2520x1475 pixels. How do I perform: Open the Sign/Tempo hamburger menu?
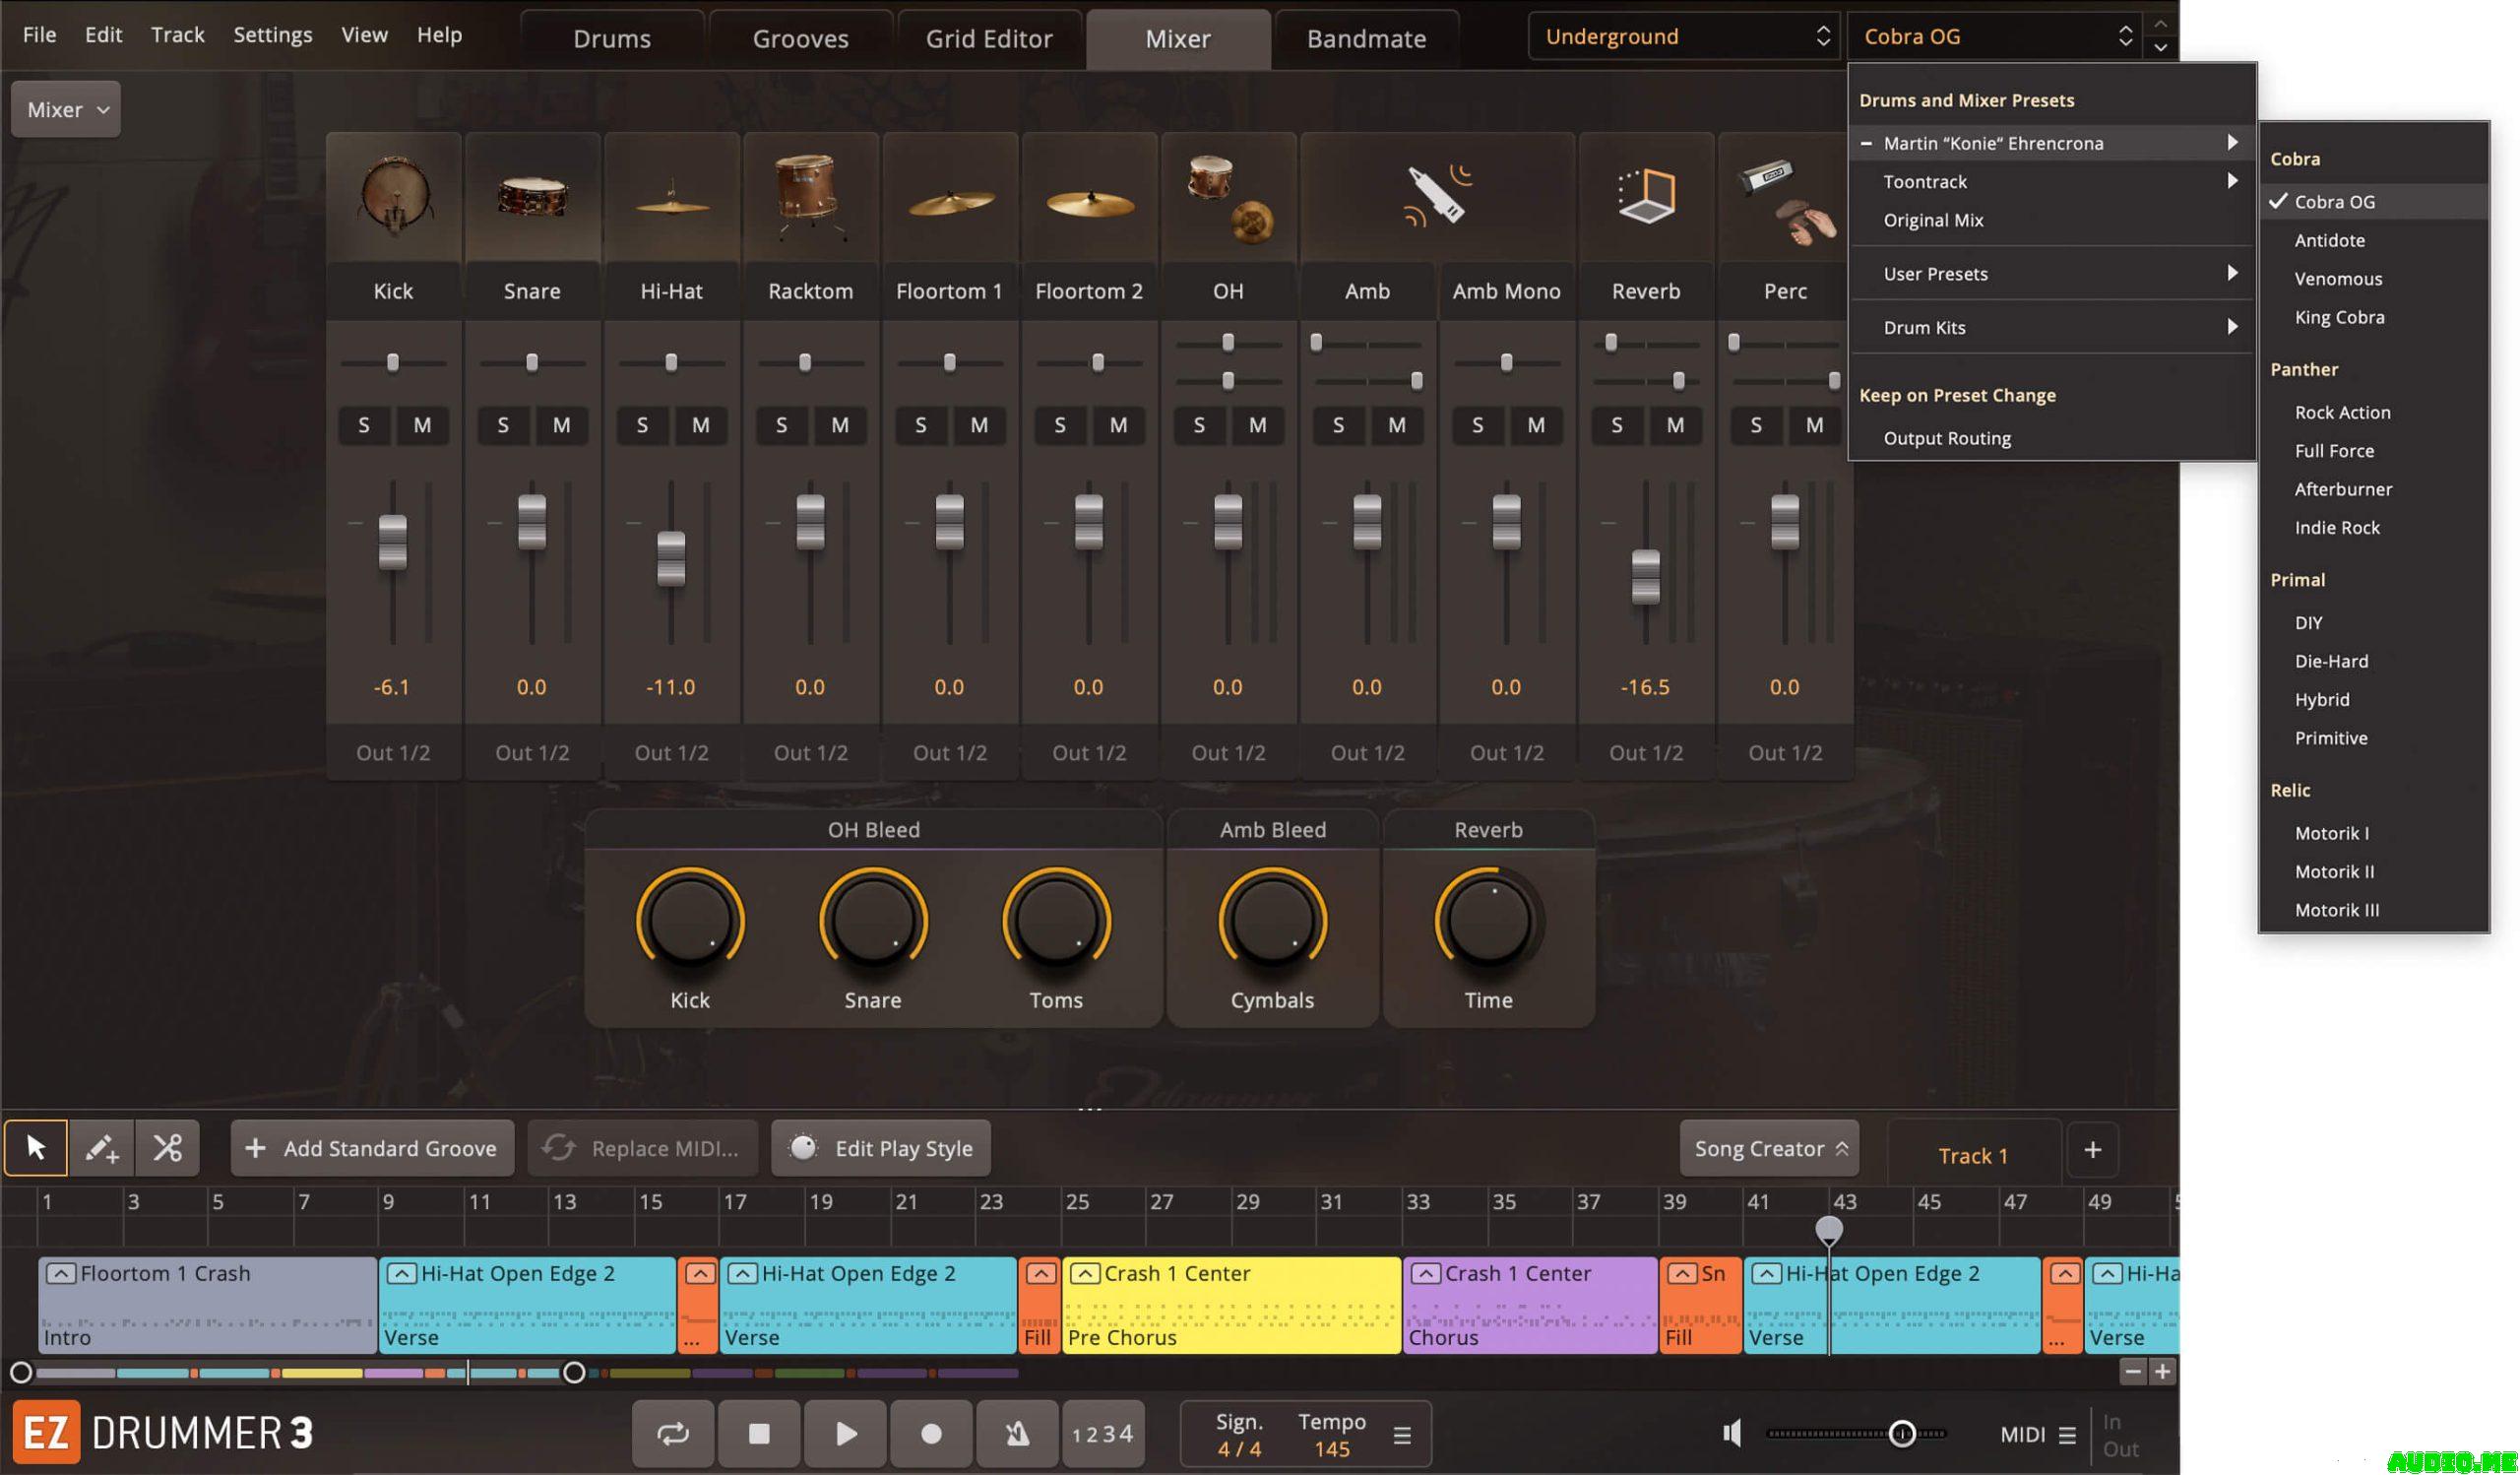[x=1402, y=1435]
